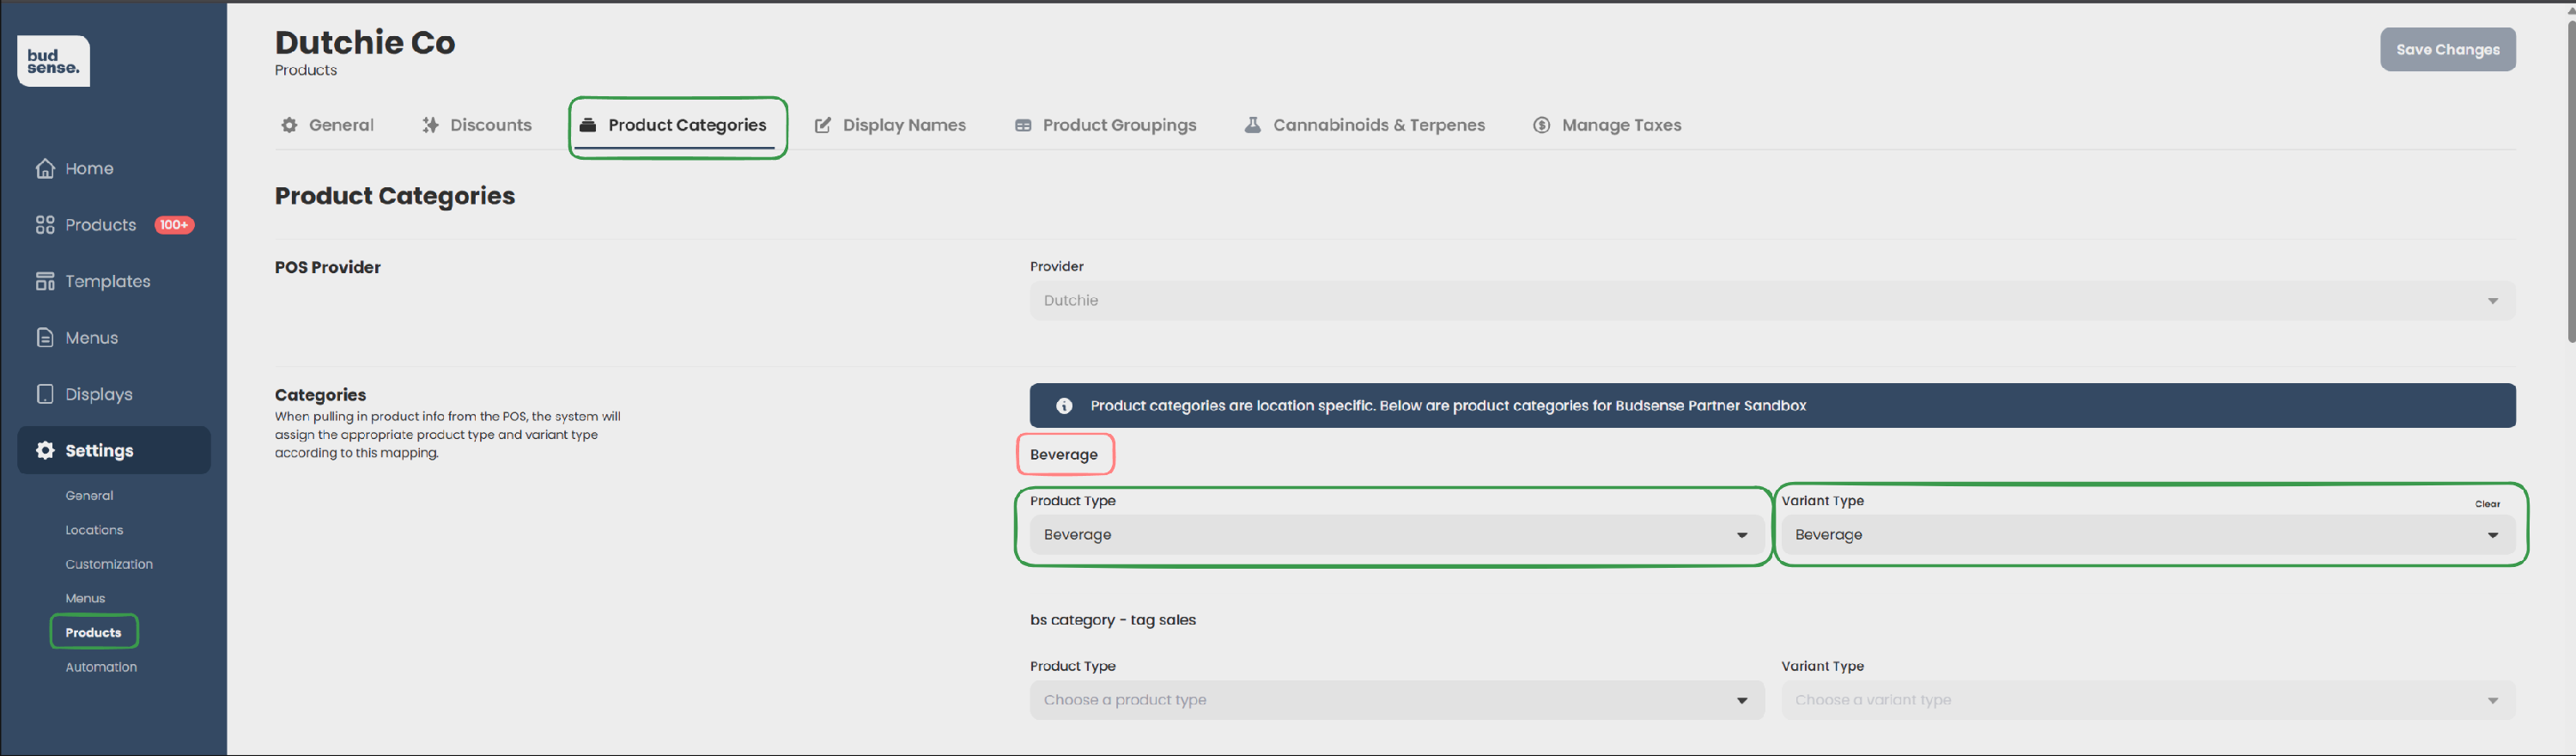Click the Products grid icon in sidebar
The height and width of the screenshot is (756, 2576).
pyautogui.click(x=45, y=225)
